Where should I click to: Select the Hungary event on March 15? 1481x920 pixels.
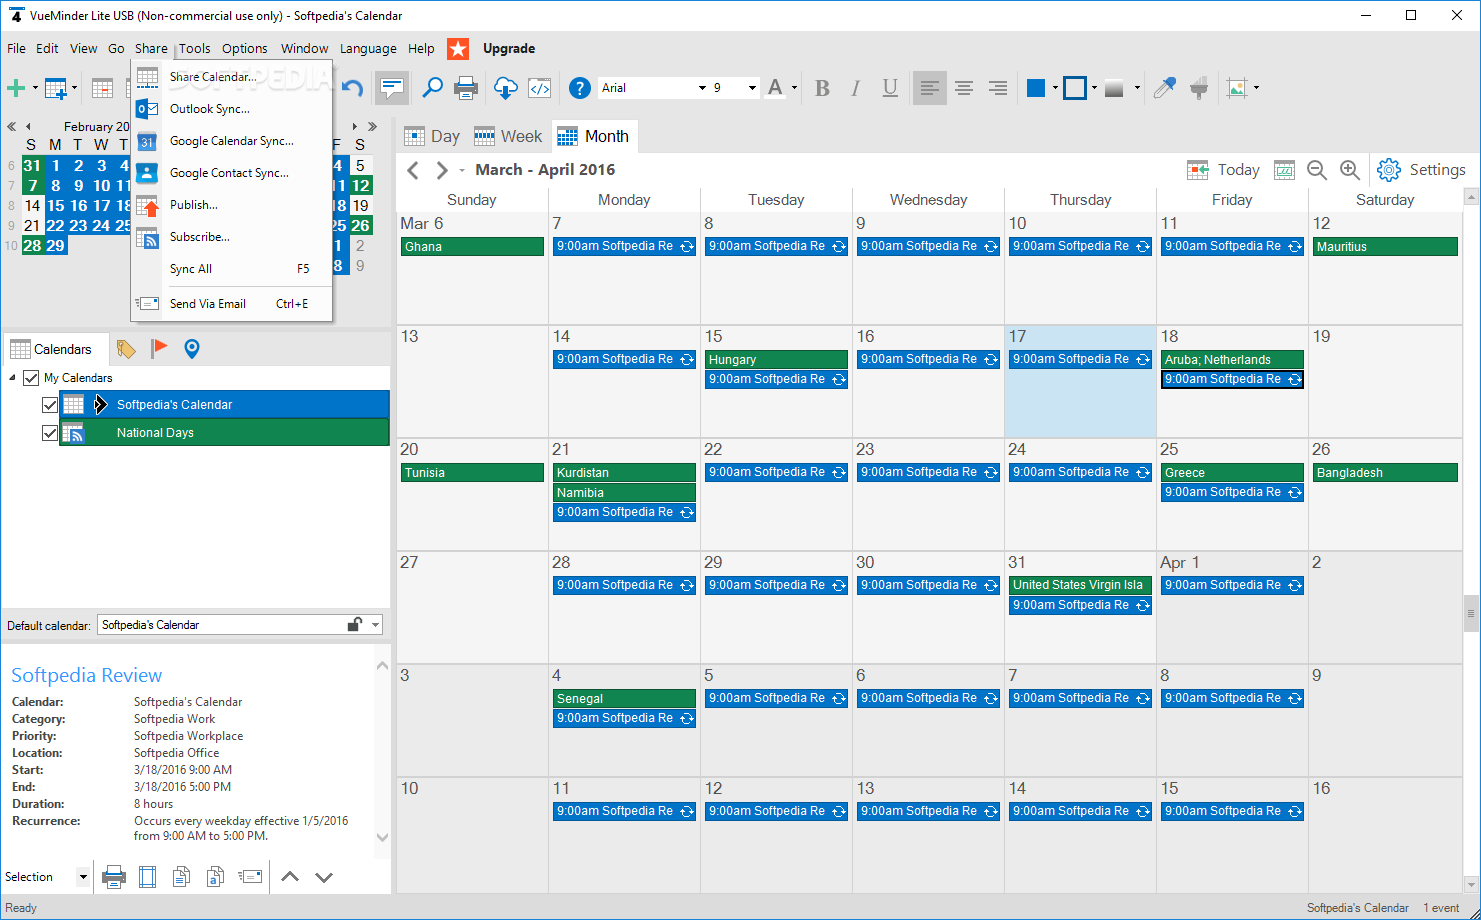tap(776, 359)
